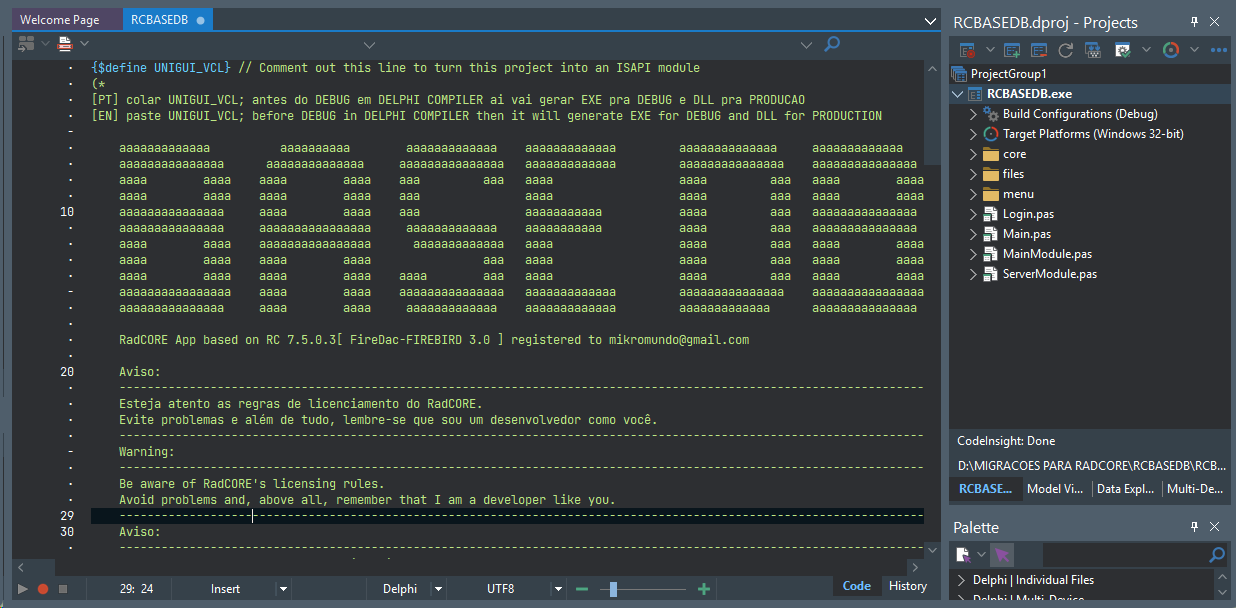The height and width of the screenshot is (608, 1236).
Task: Expand the Build Configurations (Debug) node
Action: click(973, 114)
